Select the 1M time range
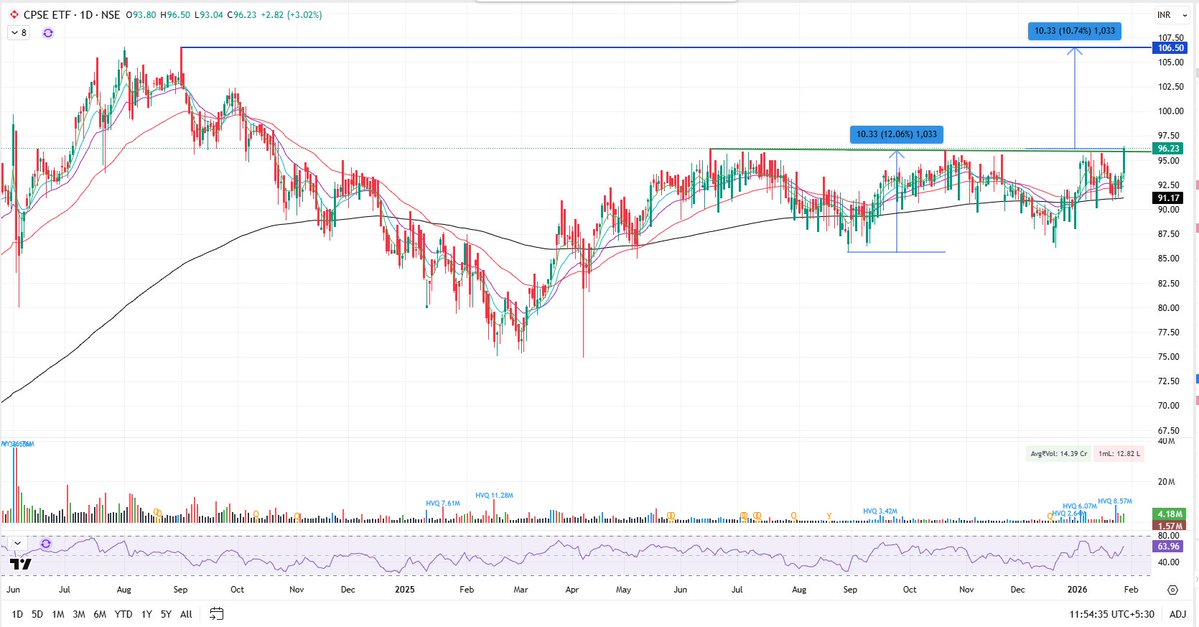 [57, 614]
